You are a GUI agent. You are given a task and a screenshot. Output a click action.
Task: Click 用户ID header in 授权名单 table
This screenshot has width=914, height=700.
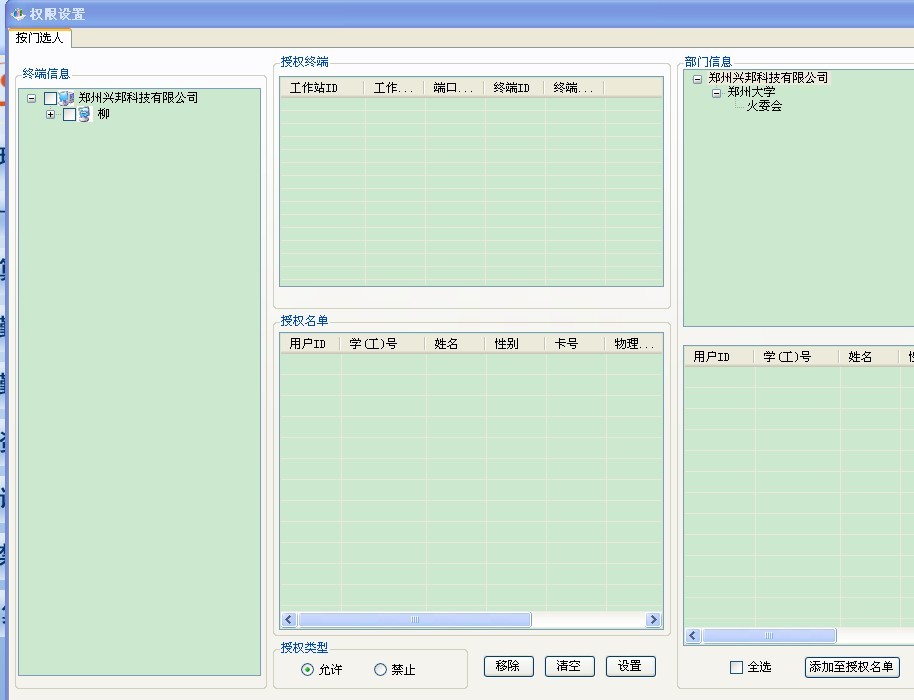pyautogui.click(x=310, y=344)
